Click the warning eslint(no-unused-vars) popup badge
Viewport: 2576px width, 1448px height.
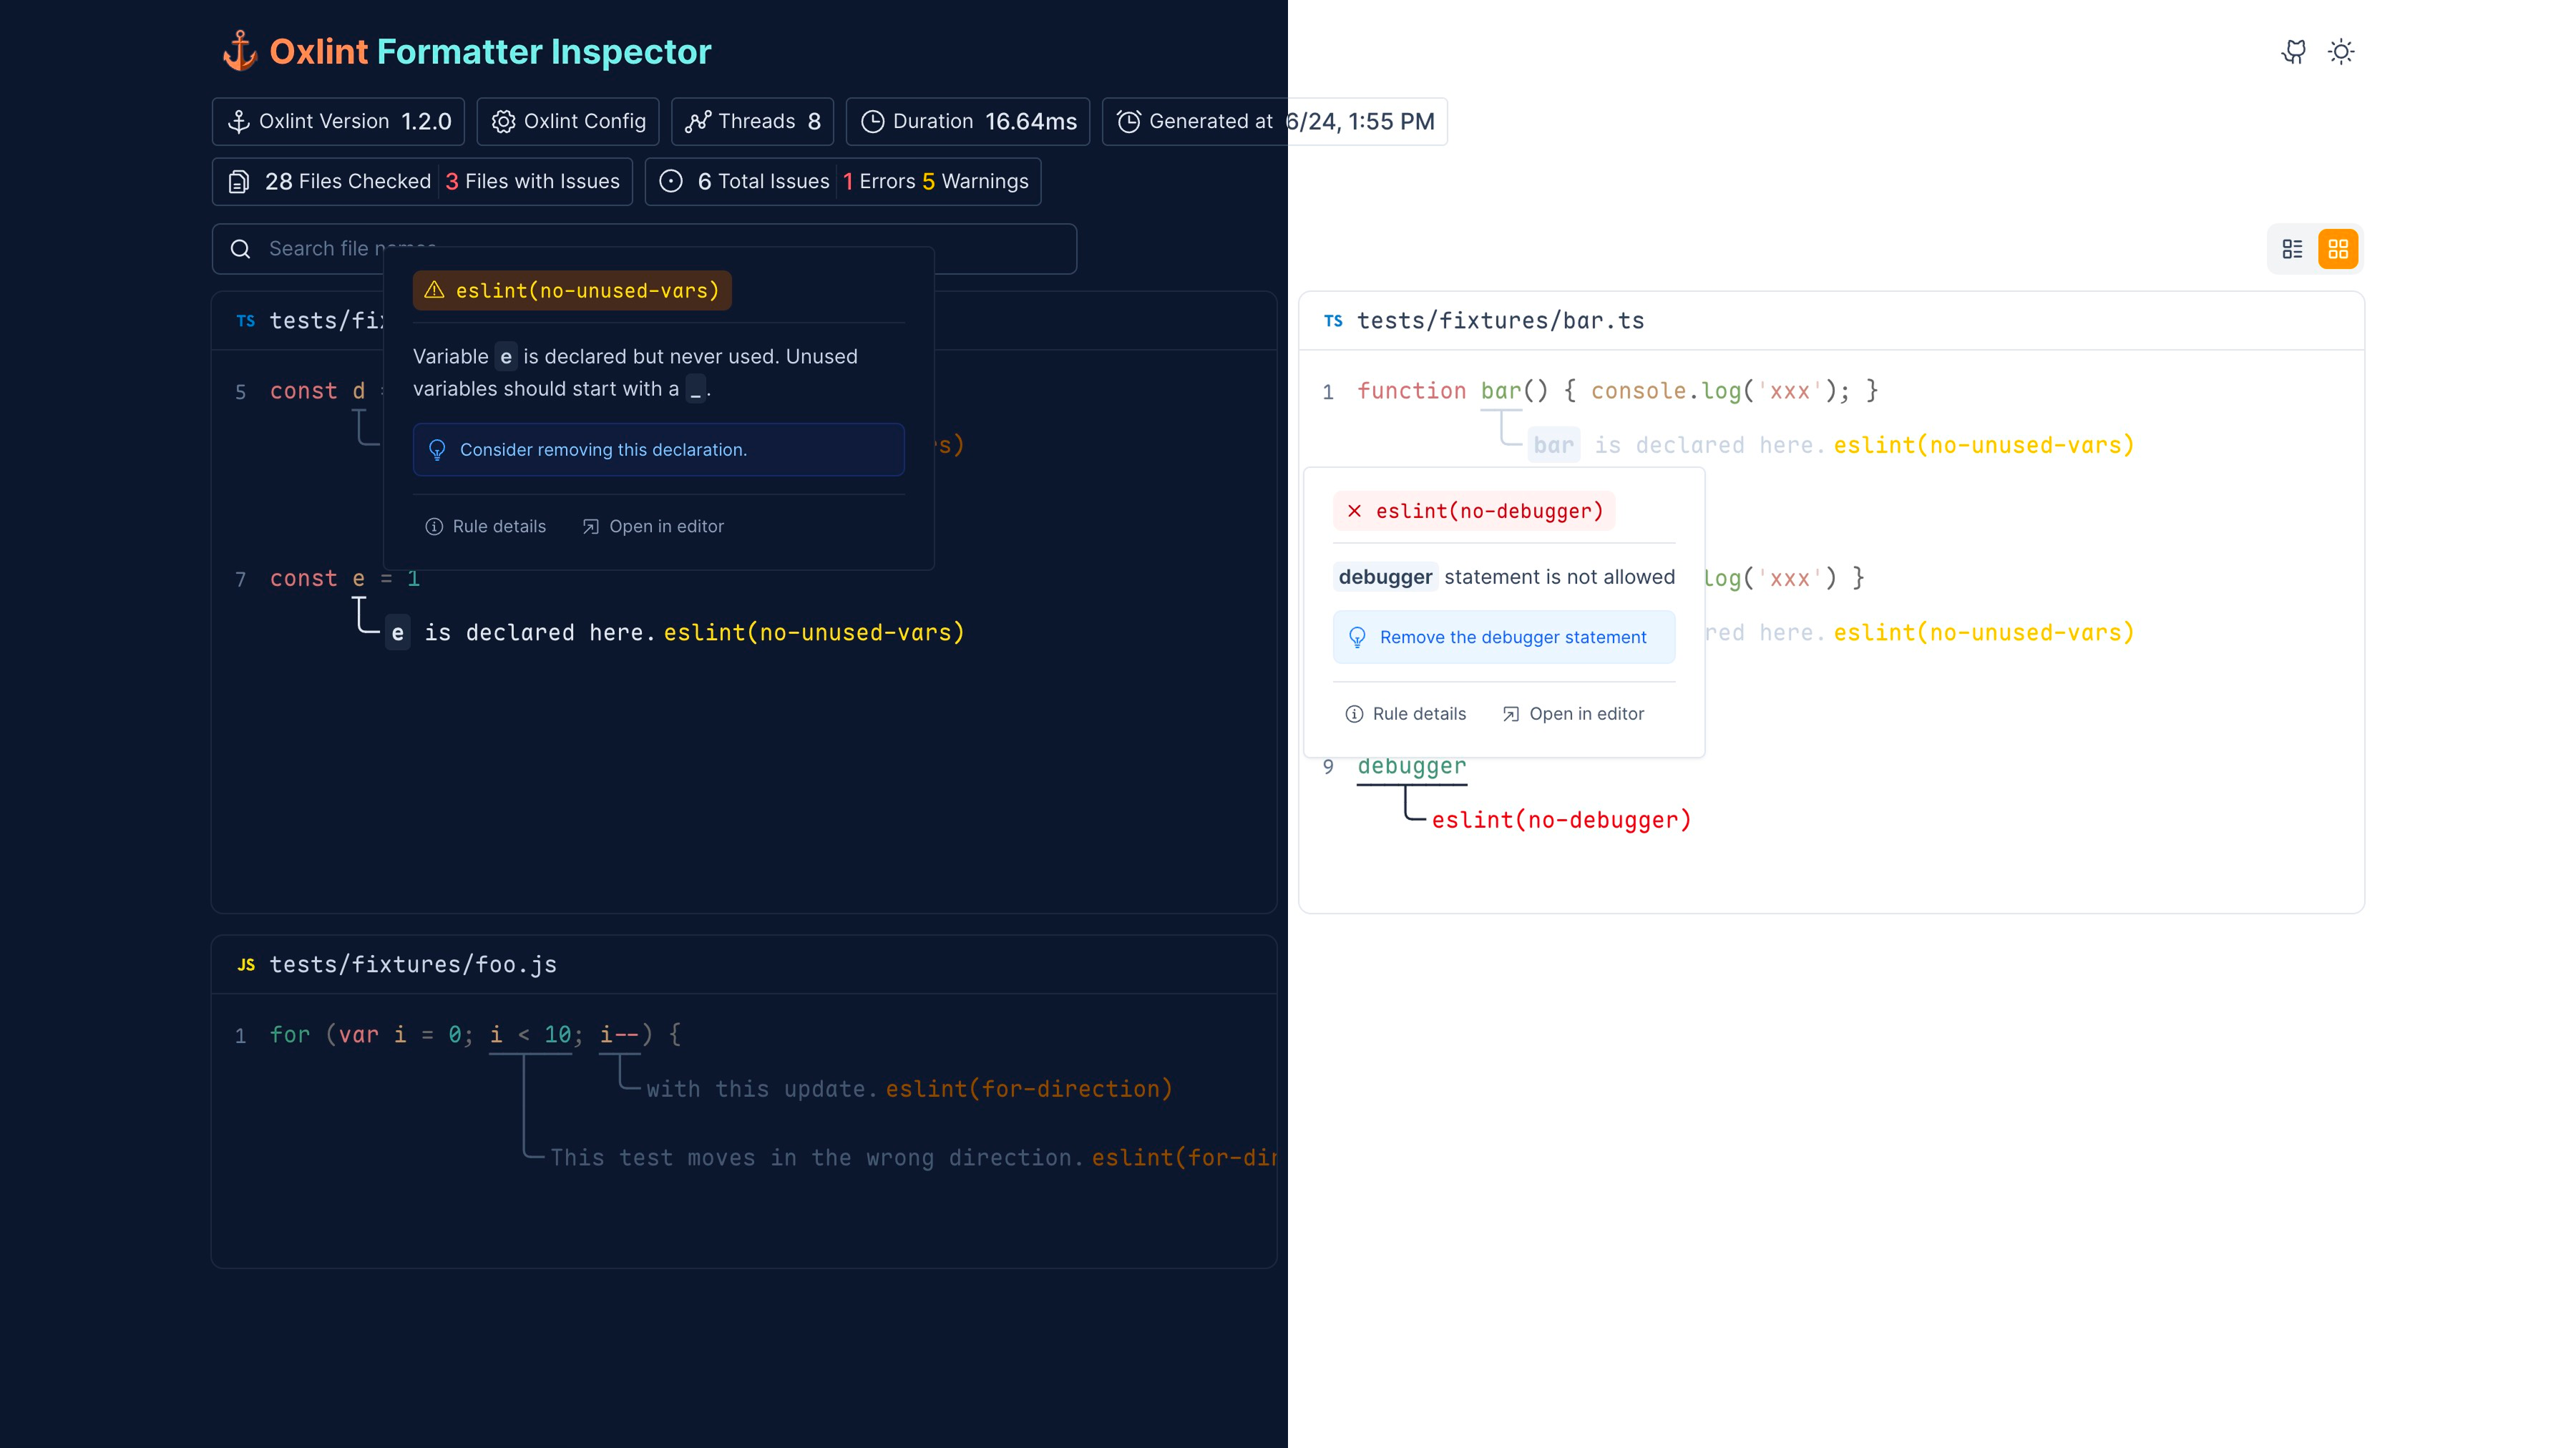[x=572, y=291]
